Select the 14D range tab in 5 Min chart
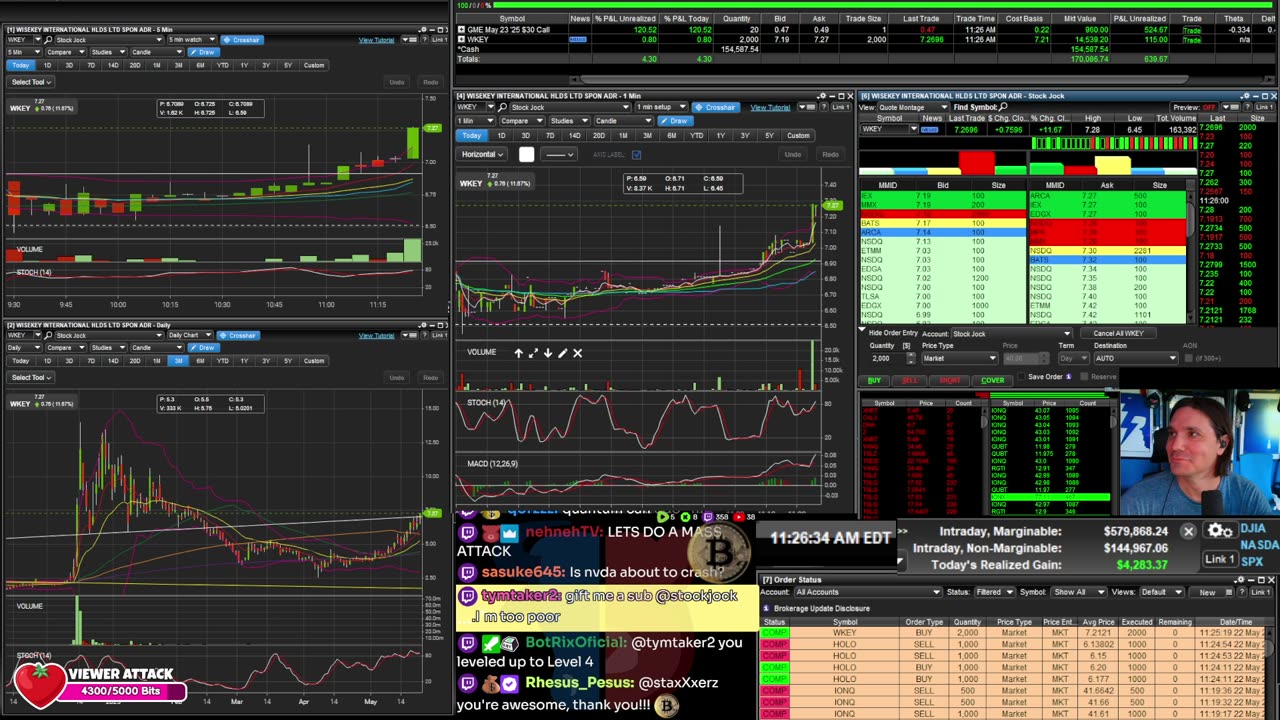 pyautogui.click(x=112, y=66)
